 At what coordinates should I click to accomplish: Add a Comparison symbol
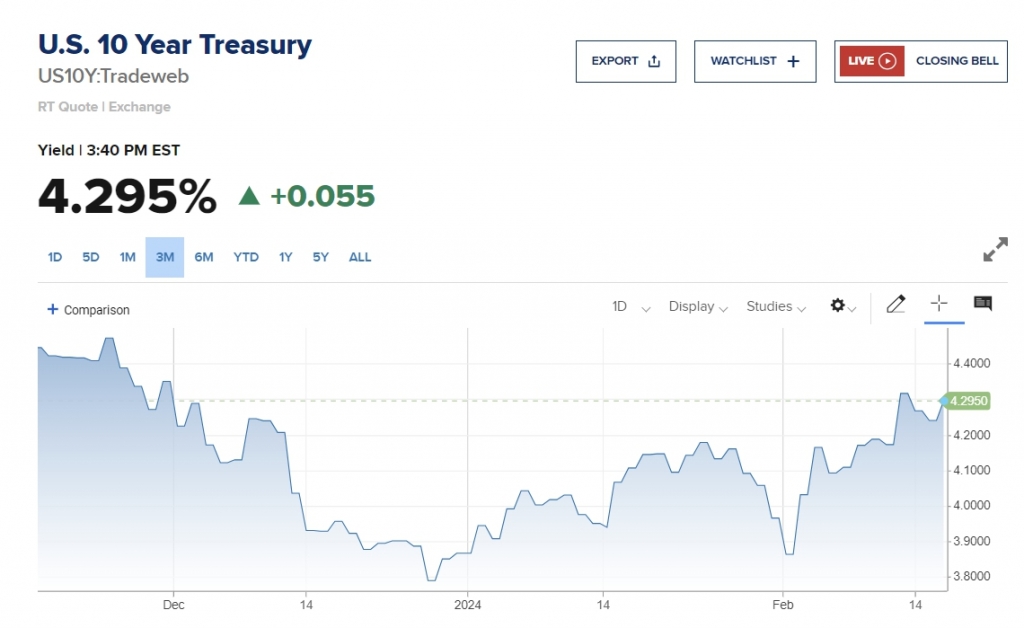click(89, 310)
